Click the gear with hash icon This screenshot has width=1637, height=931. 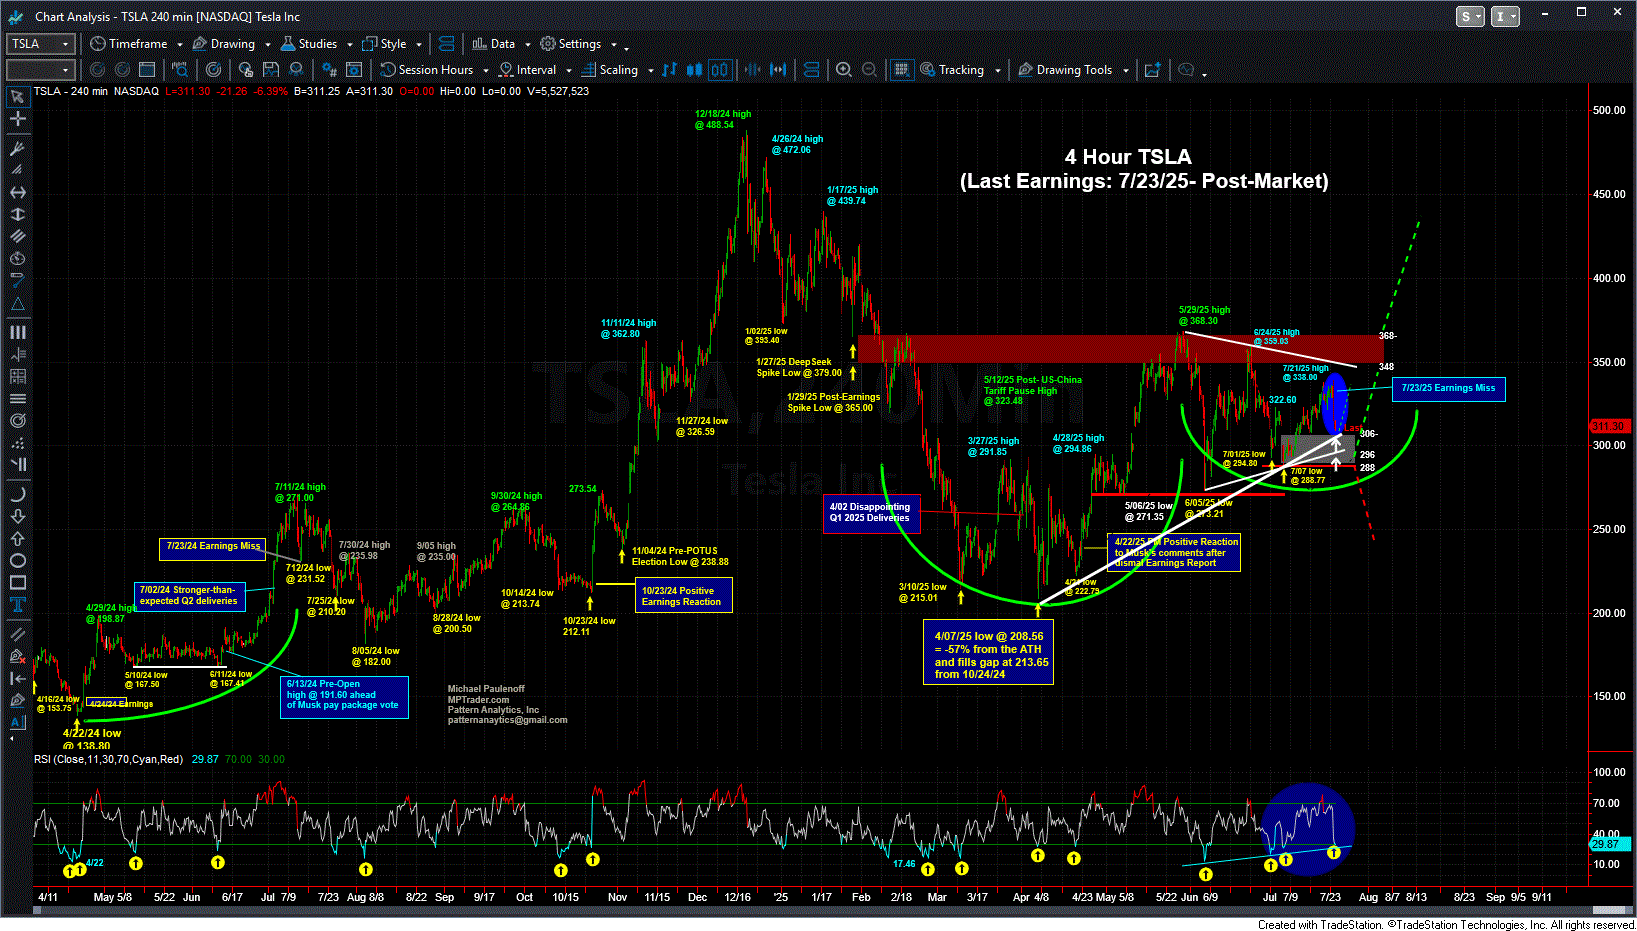point(329,70)
